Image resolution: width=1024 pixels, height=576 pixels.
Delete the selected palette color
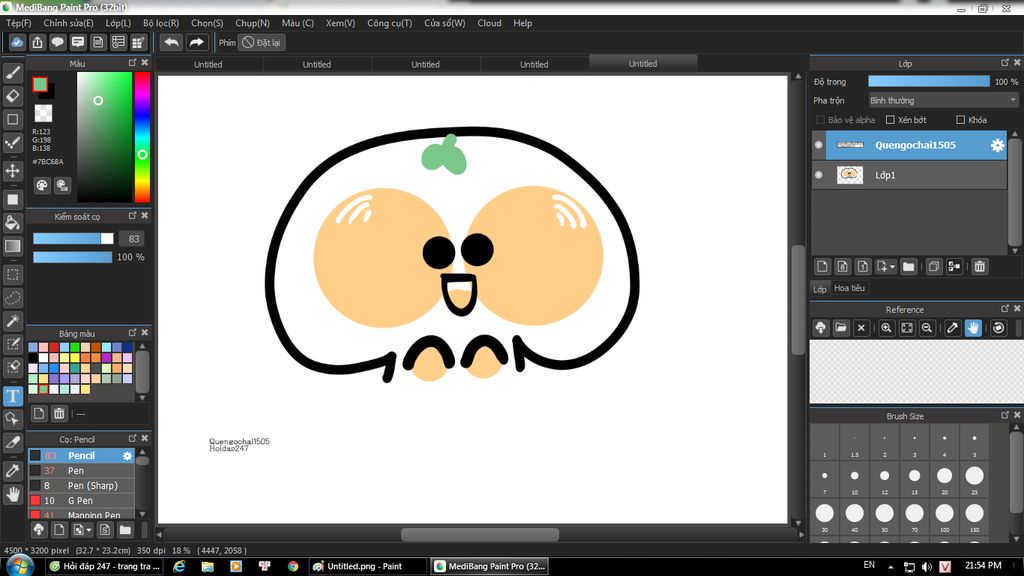pos(59,413)
